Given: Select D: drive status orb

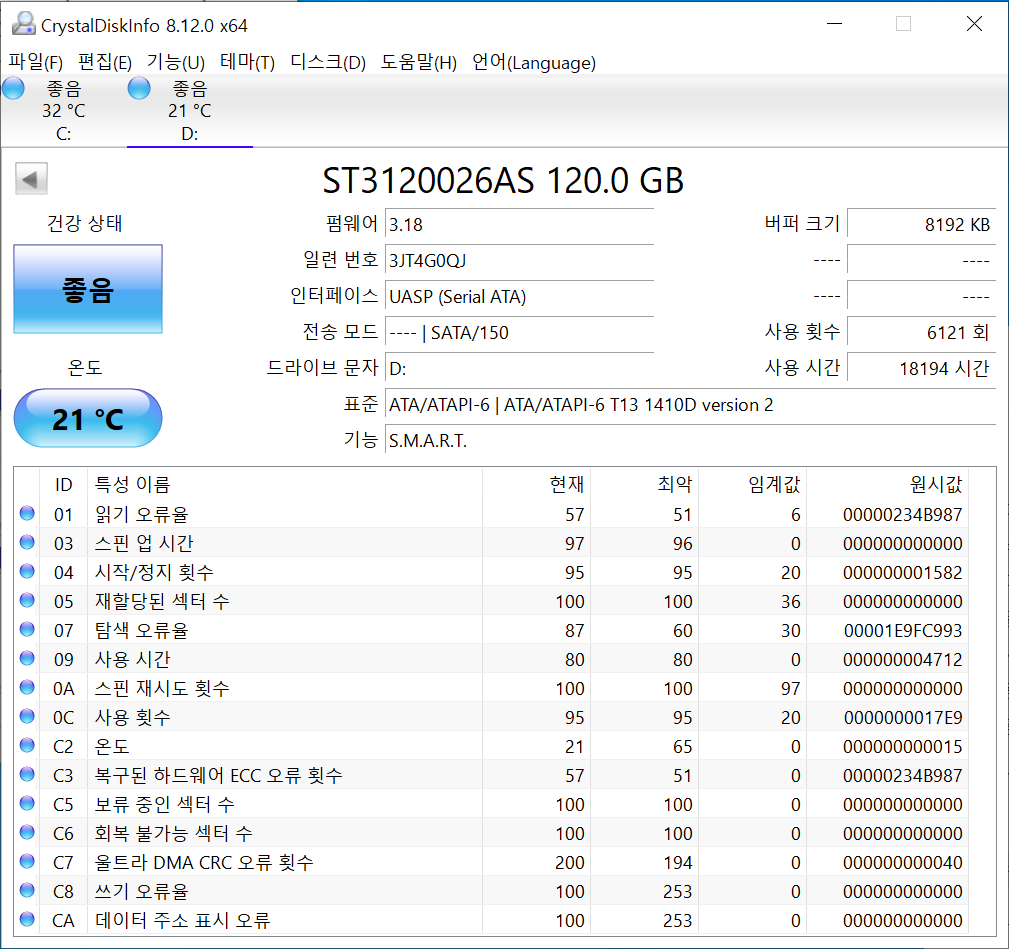Looking at the screenshot, I should pyautogui.click(x=139, y=89).
